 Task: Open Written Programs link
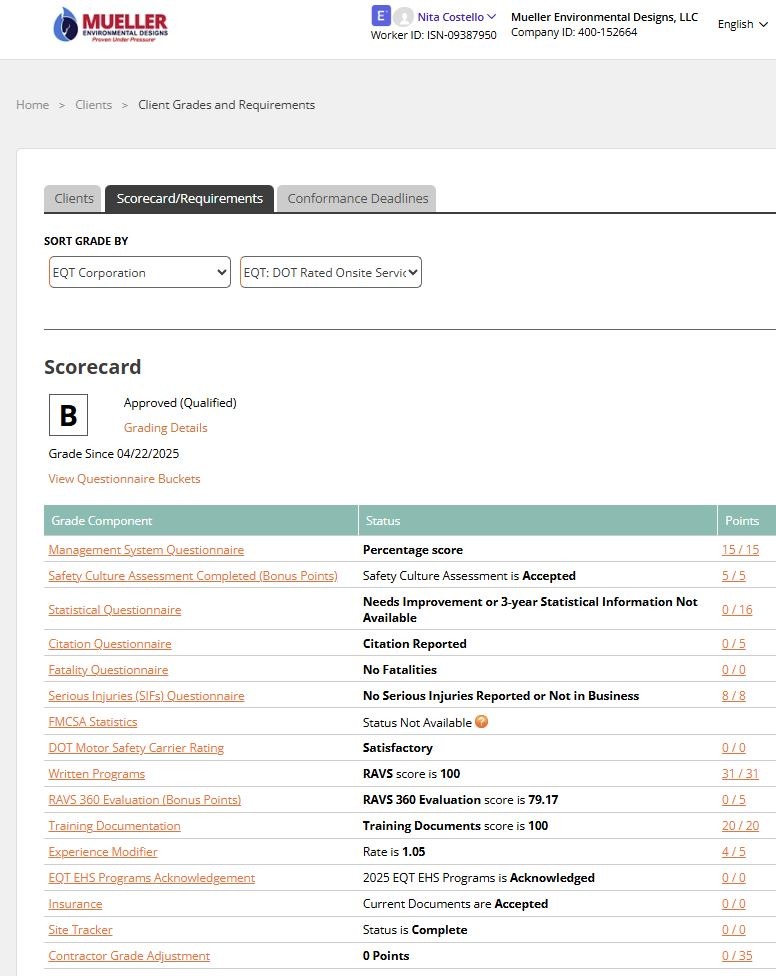pos(96,774)
